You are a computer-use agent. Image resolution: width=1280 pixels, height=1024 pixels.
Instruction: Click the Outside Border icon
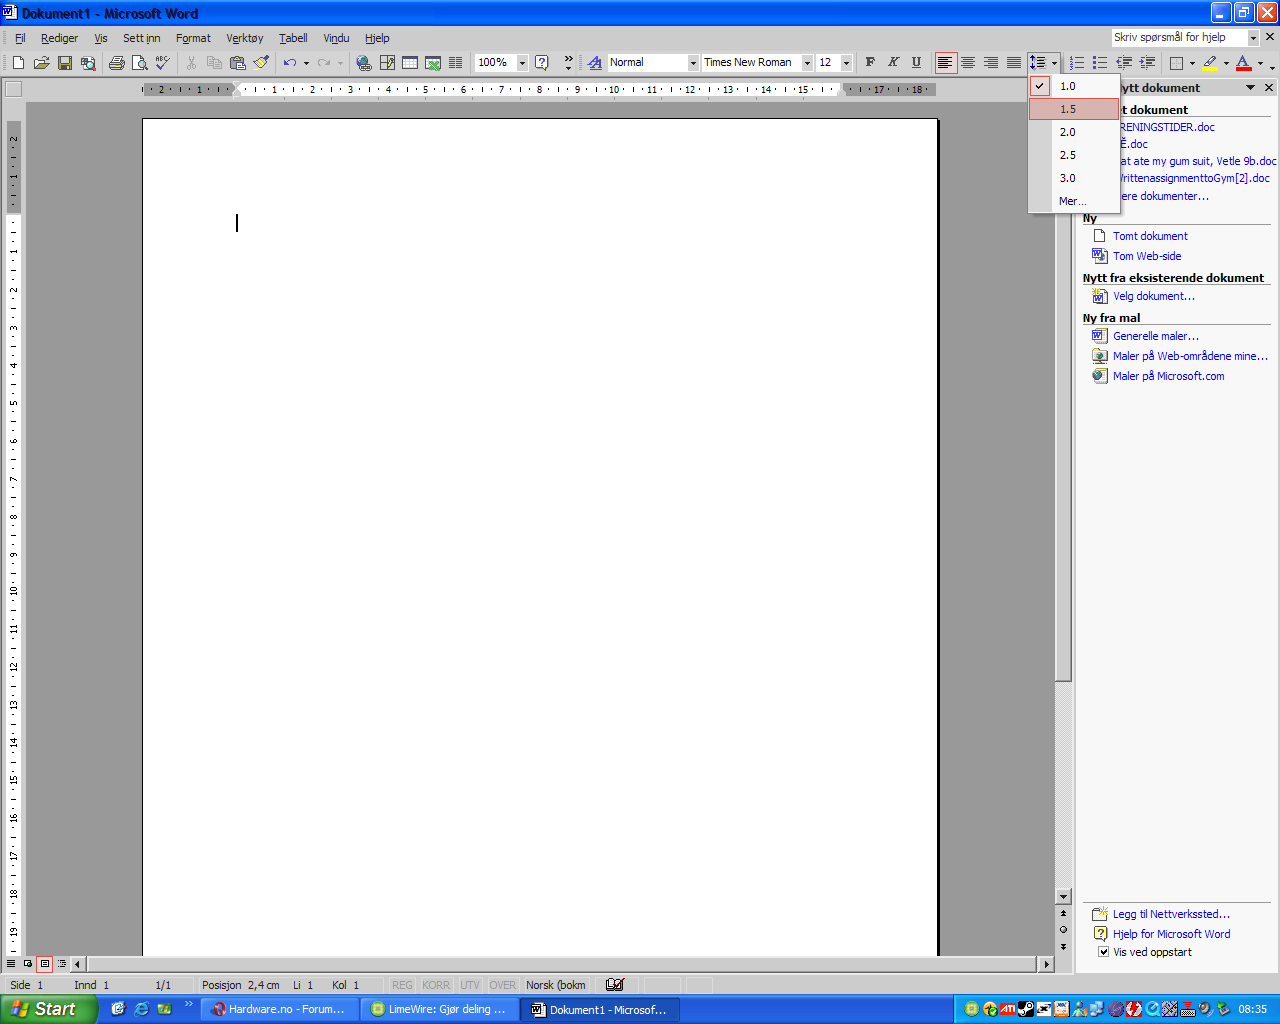pos(1176,62)
